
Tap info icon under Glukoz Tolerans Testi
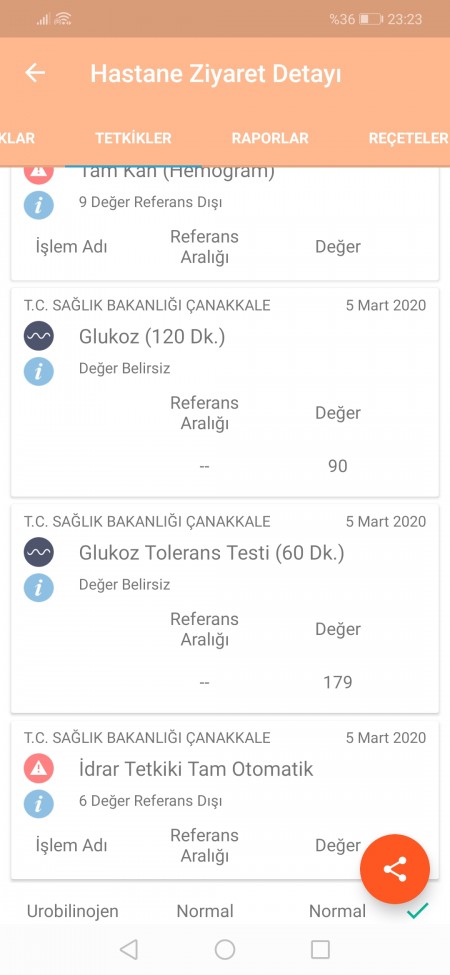(39, 588)
